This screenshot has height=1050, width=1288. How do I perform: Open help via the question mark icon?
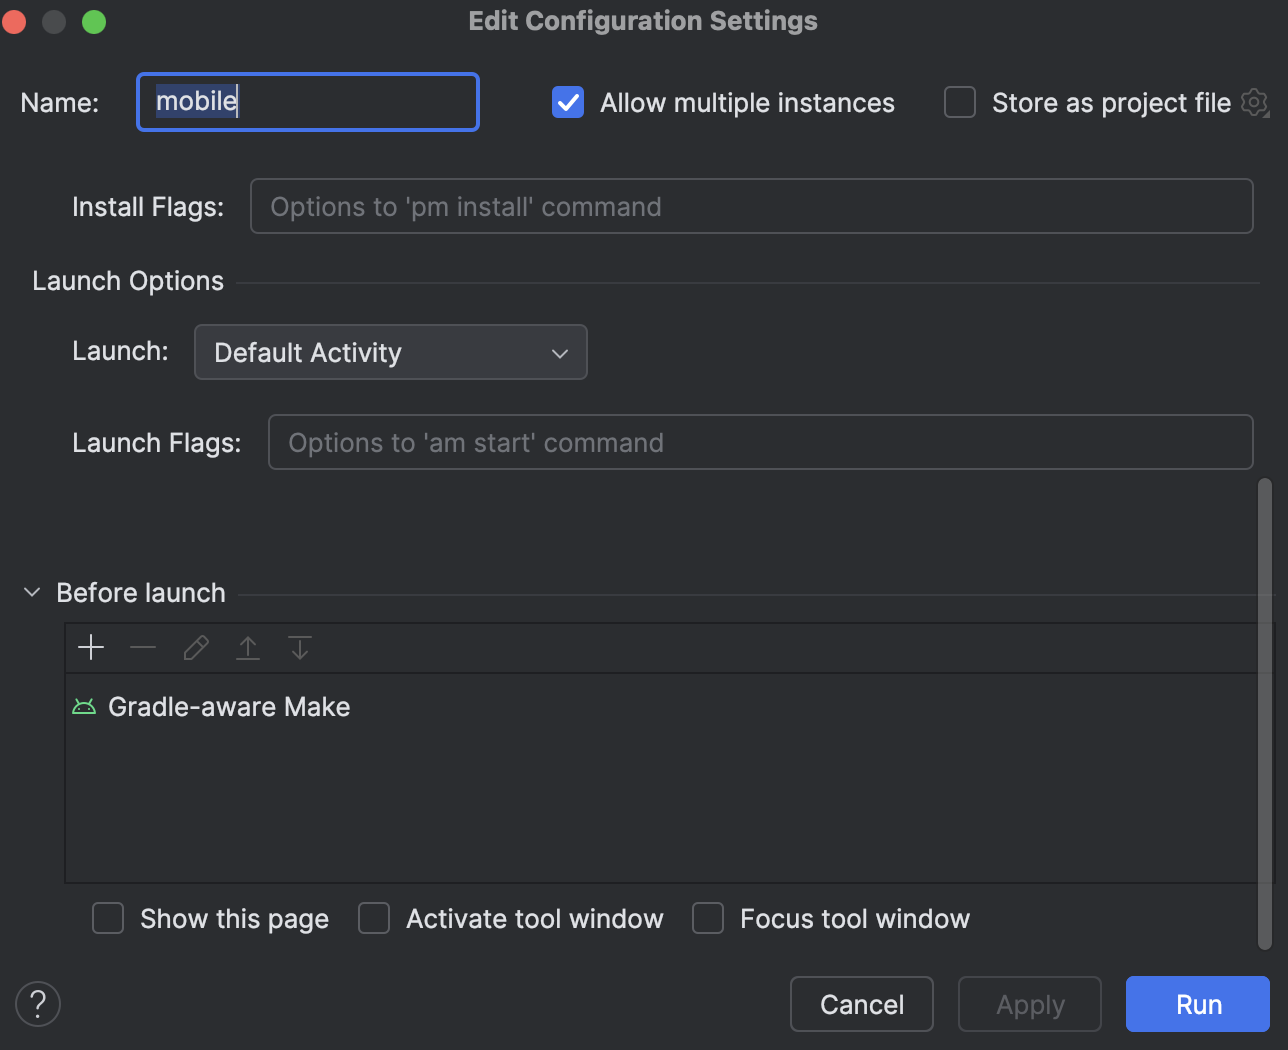(x=38, y=1004)
